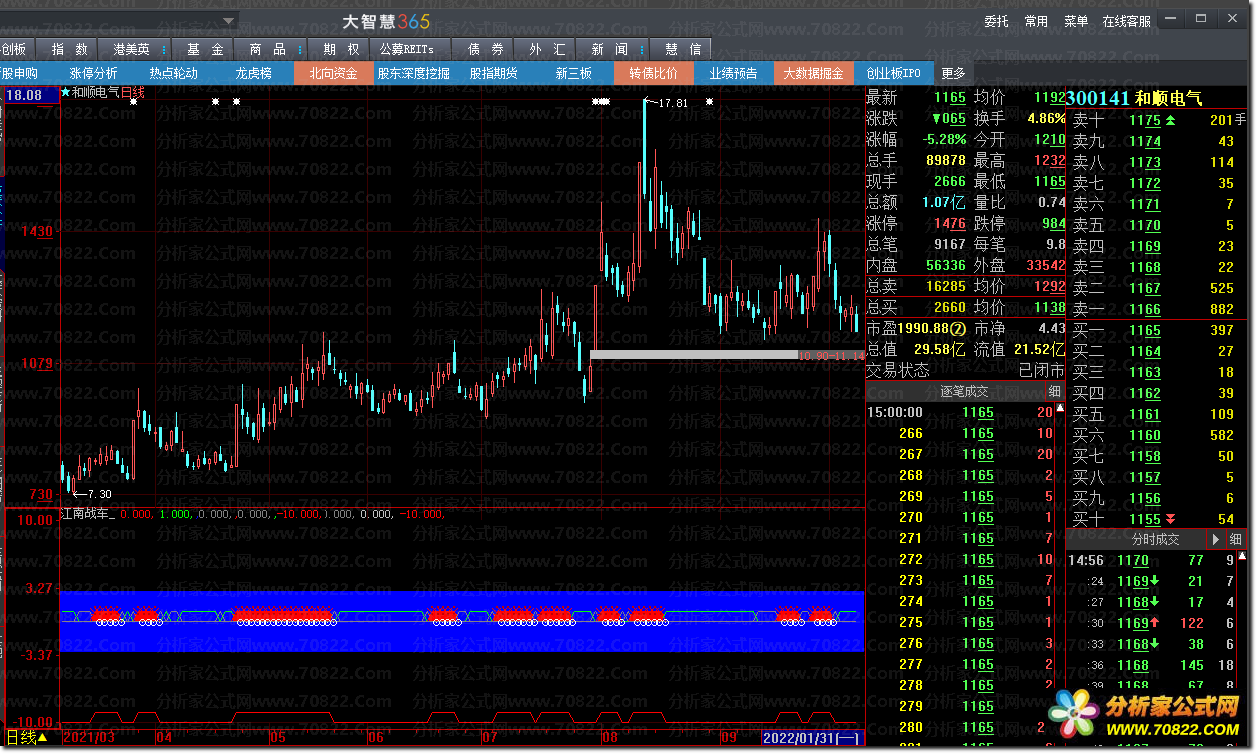
Task: Click the 细 detail button beside 分时成交
Action: [1236, 539]
